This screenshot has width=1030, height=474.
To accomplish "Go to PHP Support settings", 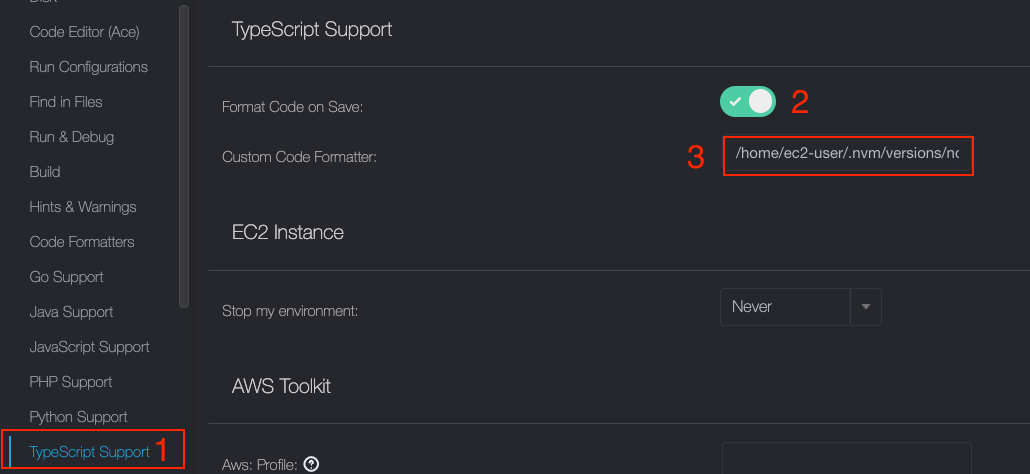I will pos(71,382).
